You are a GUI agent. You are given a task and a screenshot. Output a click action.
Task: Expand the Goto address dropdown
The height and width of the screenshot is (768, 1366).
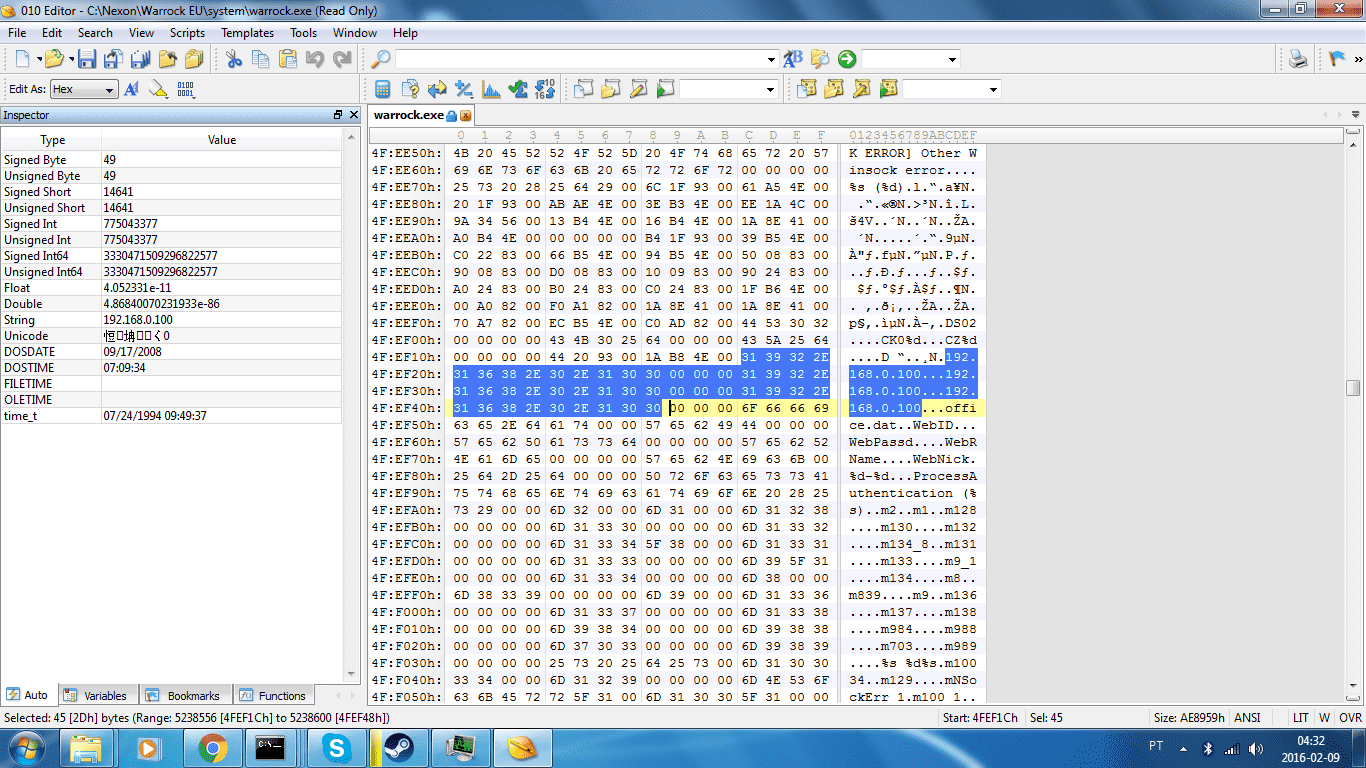(952, 59)
